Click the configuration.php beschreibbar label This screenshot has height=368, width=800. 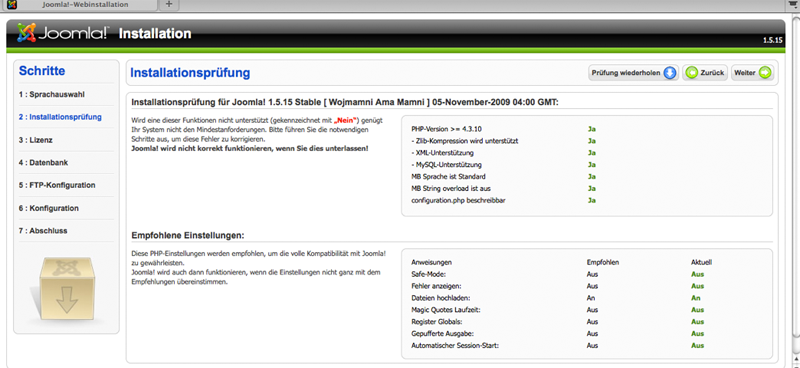[x=459, y=201]
